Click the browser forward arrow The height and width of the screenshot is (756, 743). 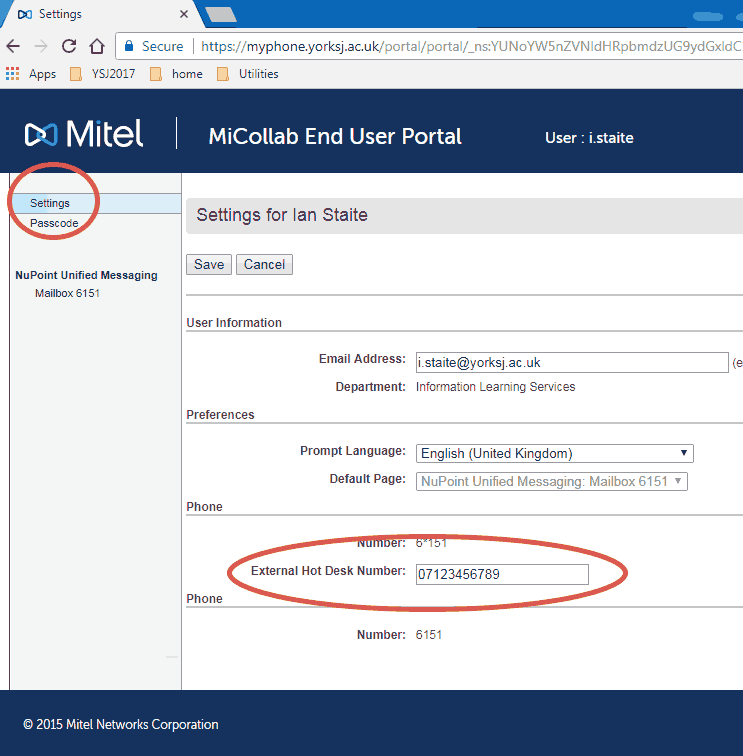41,46
